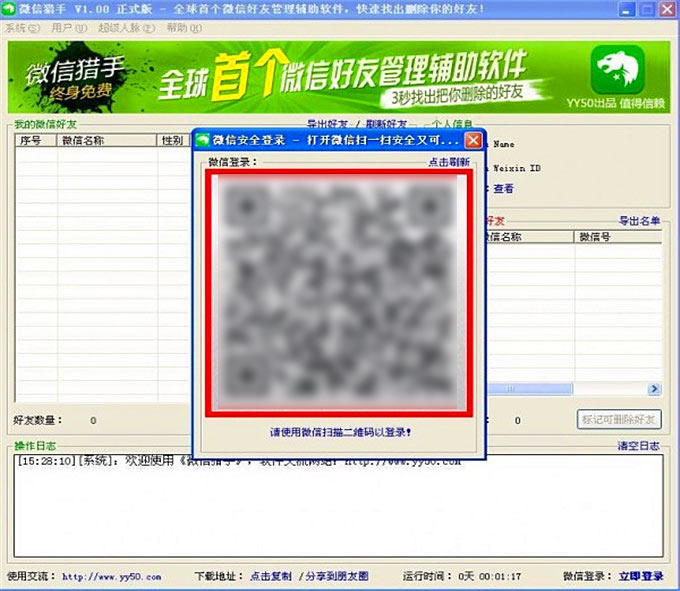Open the 系统(S) menu
680x591 pixels.
pos(23,28)
